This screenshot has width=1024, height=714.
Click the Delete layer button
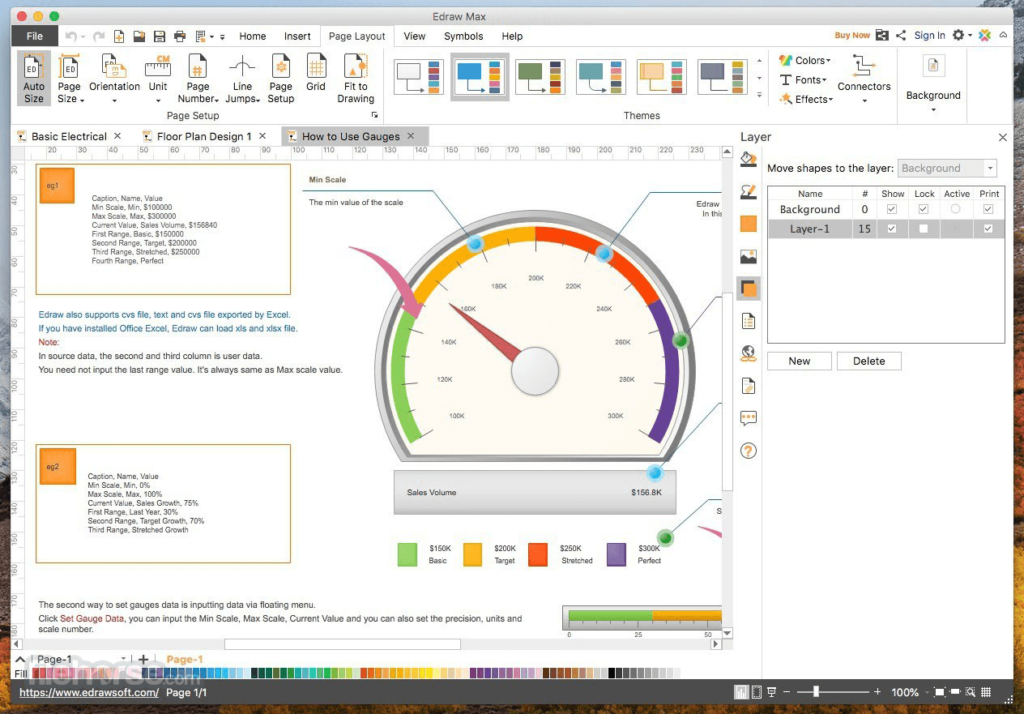click(869, 361)
